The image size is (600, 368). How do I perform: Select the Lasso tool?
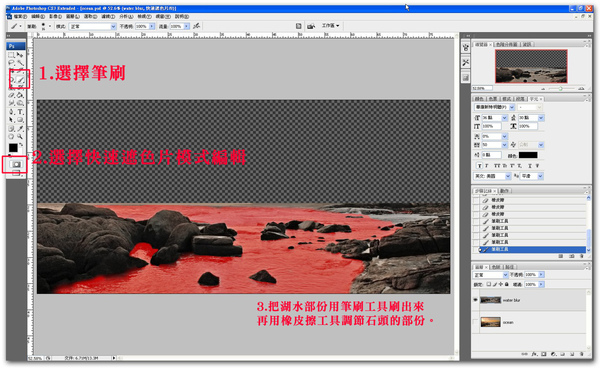[x=11, y=62]
